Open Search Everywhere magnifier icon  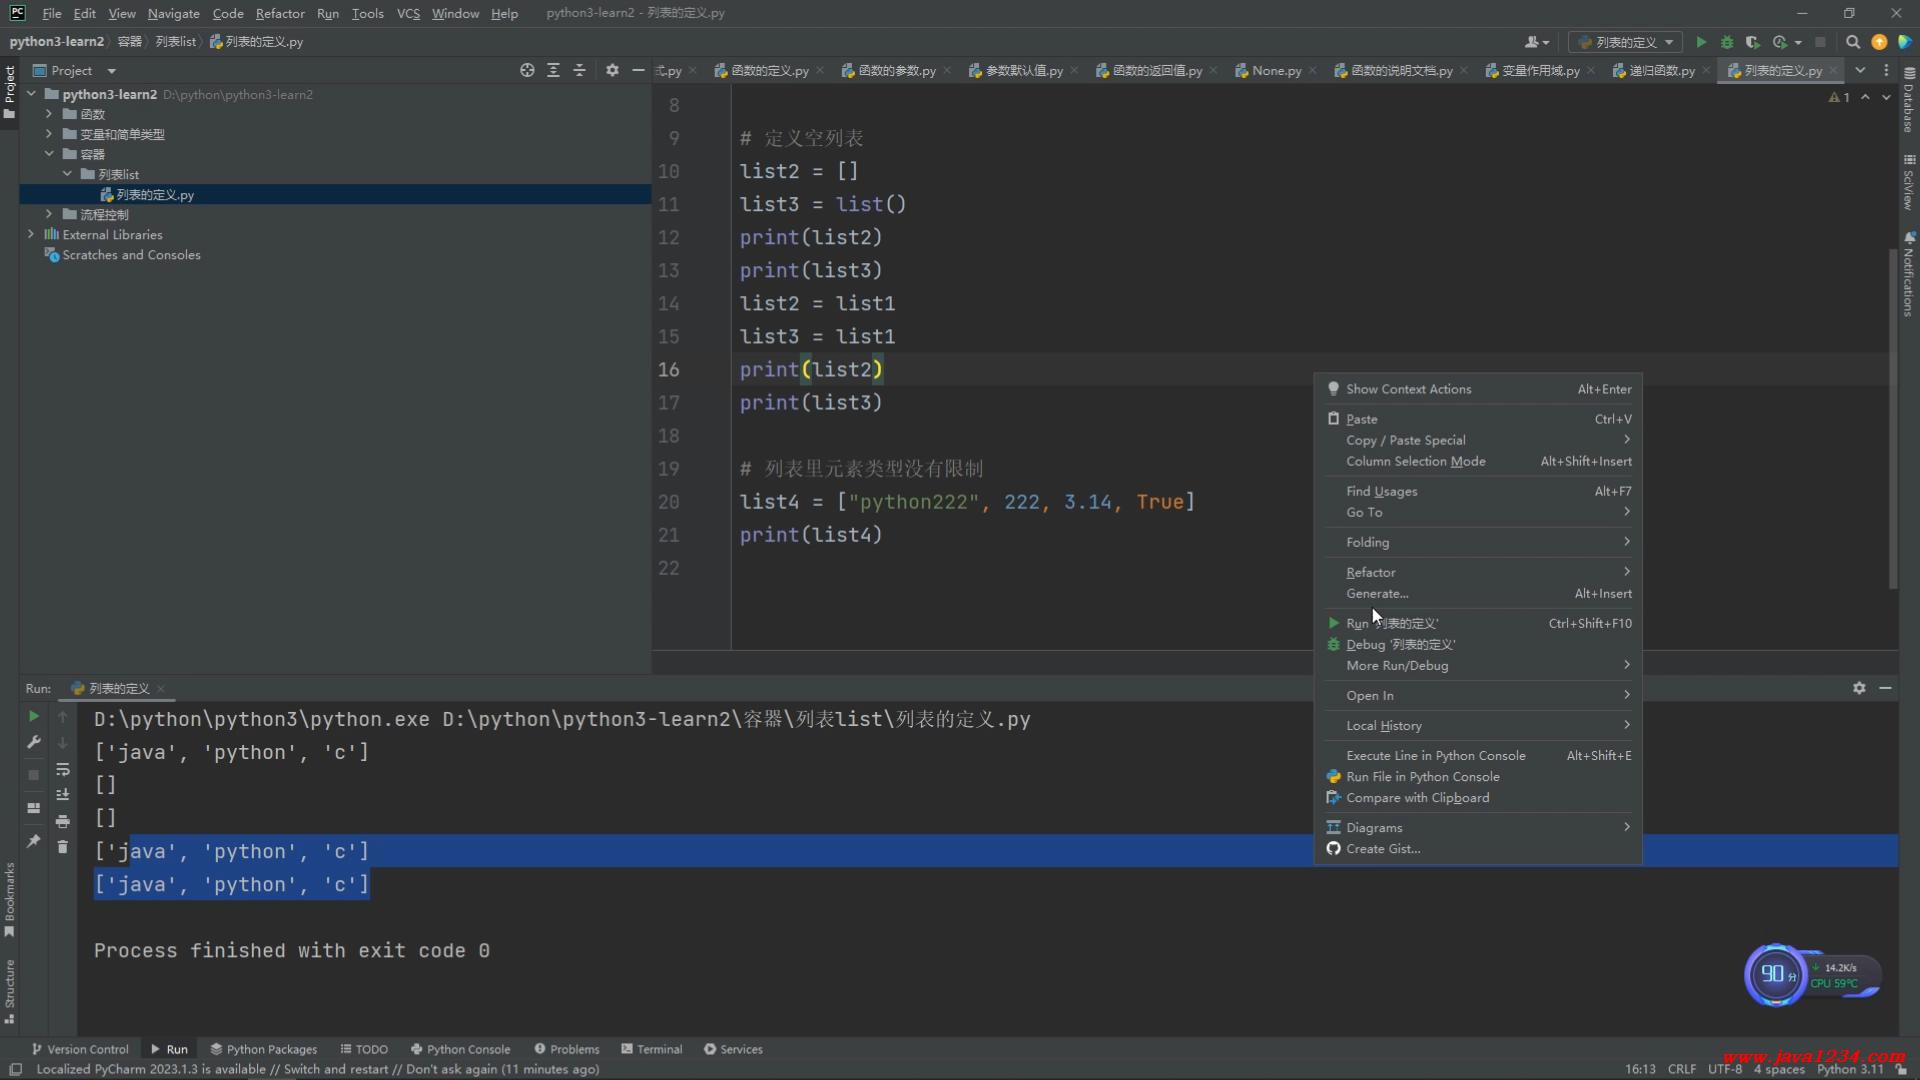1853,42
